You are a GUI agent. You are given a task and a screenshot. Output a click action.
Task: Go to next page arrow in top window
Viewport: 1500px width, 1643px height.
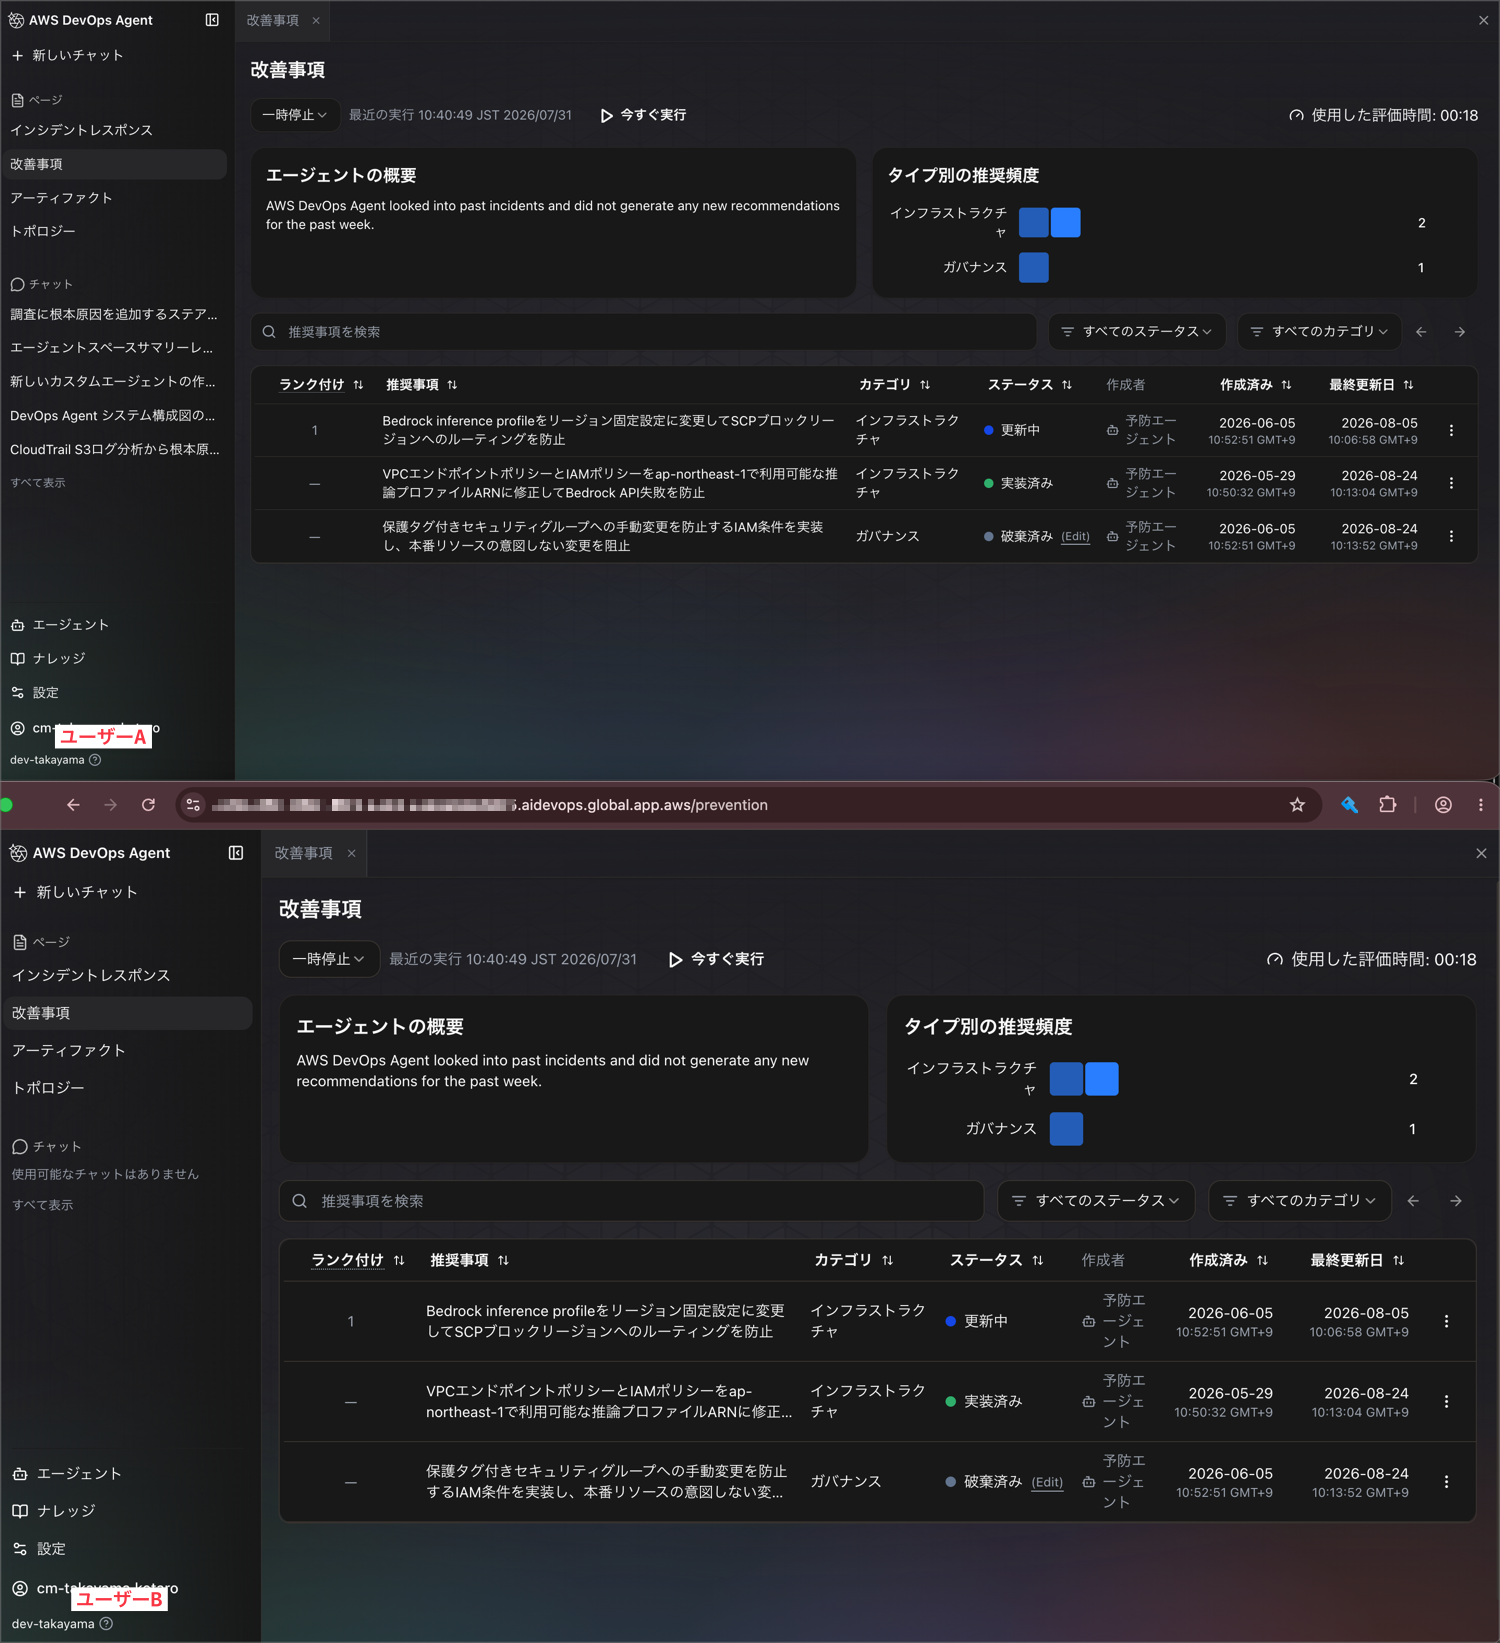1460,331
